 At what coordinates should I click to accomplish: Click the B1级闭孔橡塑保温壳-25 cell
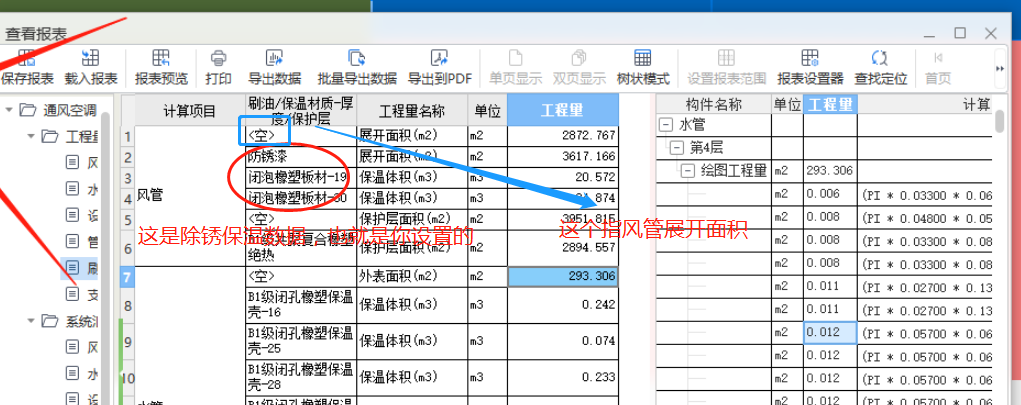301,341
